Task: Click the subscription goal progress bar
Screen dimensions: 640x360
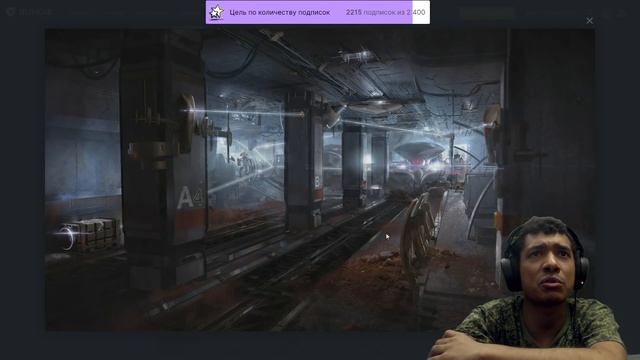Action: click(318, 12)
